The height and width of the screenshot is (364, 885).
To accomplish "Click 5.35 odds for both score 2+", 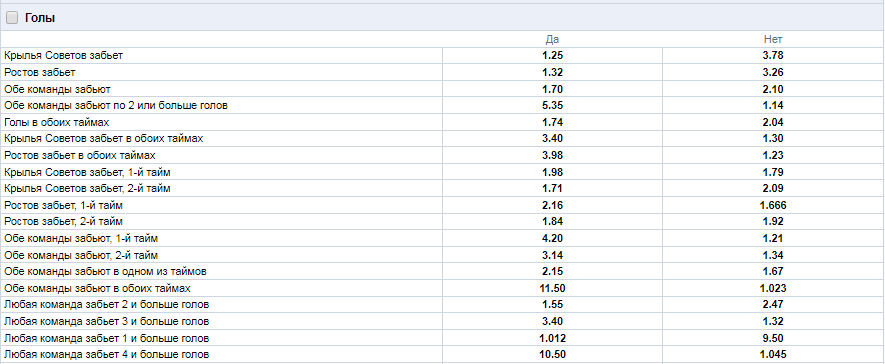I will (552, 106).
